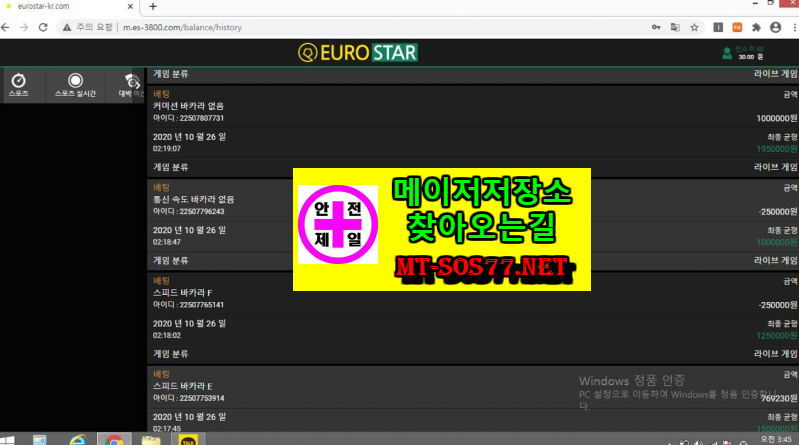
Task: Open the green user account icon
Action: [727, 53]
